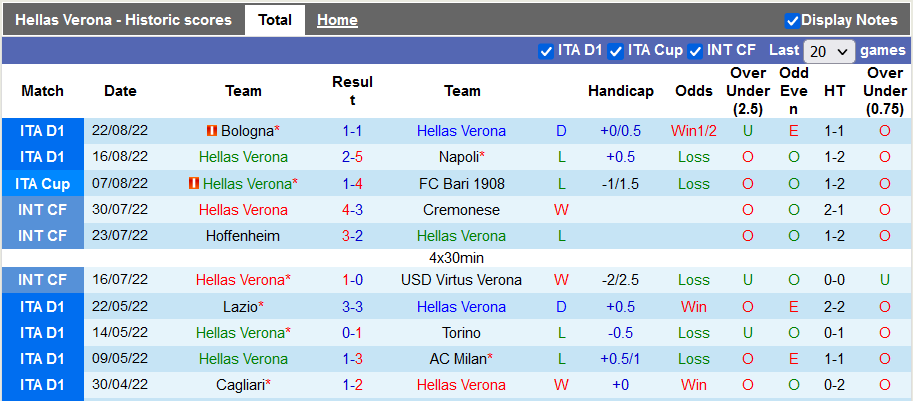The image size is (913, 401).
Task: Uncheck the ITA Cup filter checkbox
Action: point(616,51)
